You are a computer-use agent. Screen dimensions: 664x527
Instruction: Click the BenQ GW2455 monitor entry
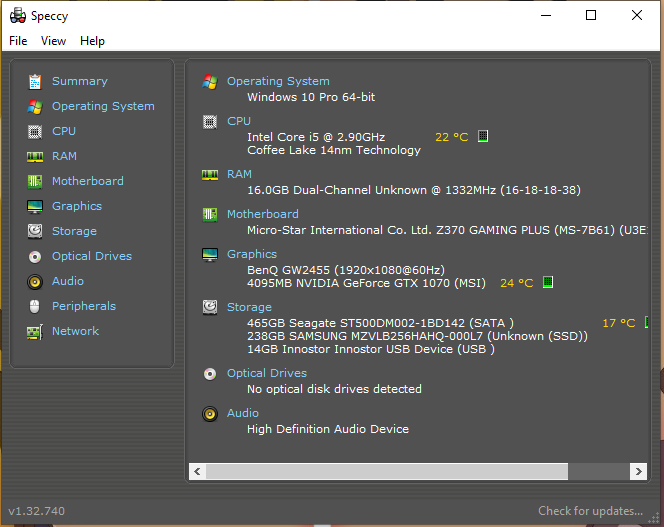(346, 270)
